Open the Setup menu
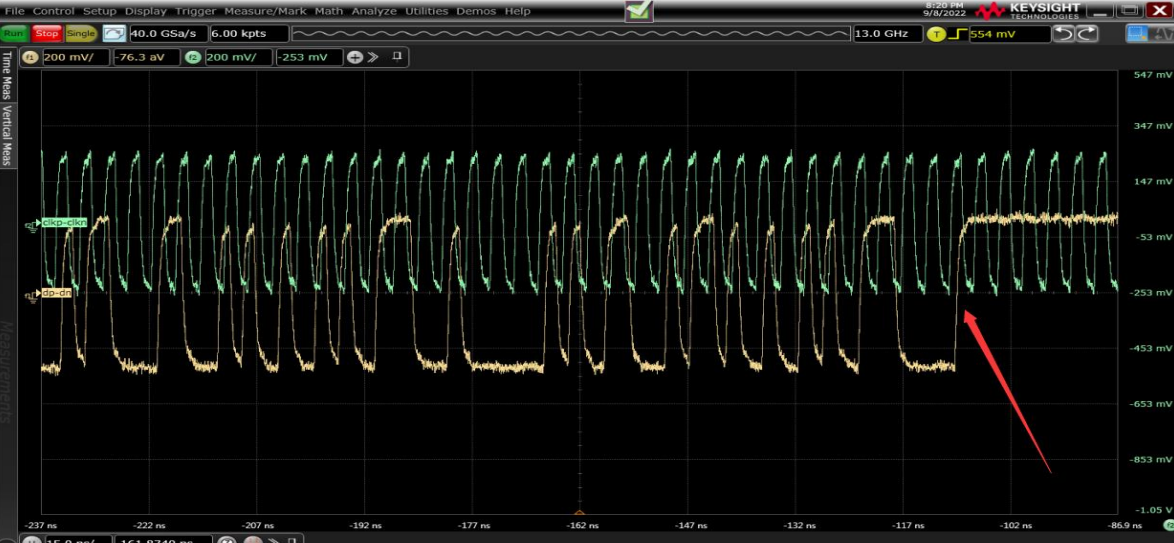 (x=100, y=11)
